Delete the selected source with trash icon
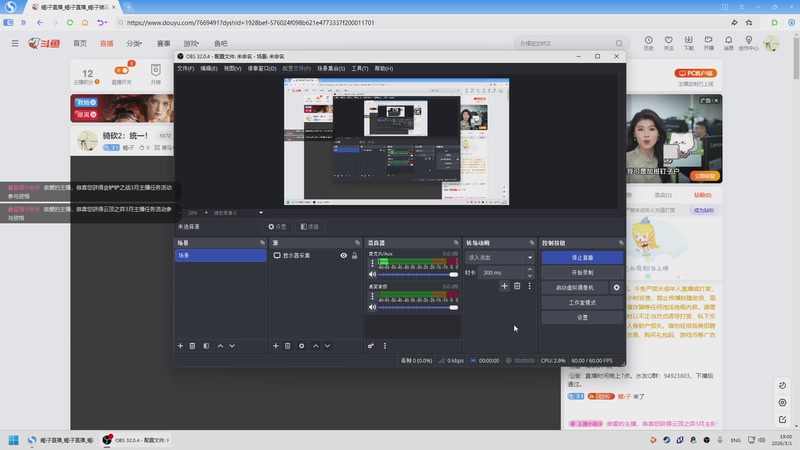800x450 pixels. point(288,346)
